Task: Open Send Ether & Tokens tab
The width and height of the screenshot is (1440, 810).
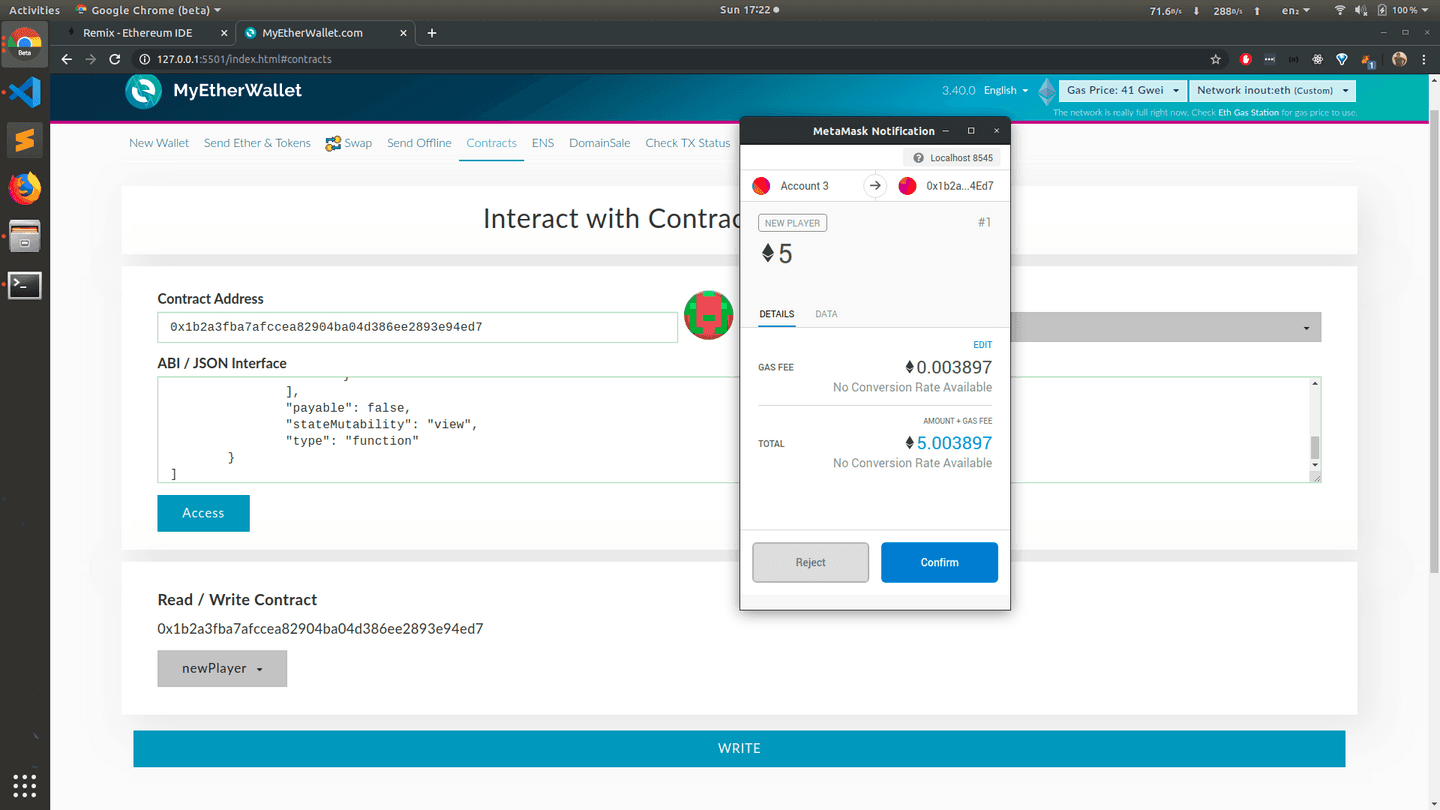Action: tap(257, 143)
